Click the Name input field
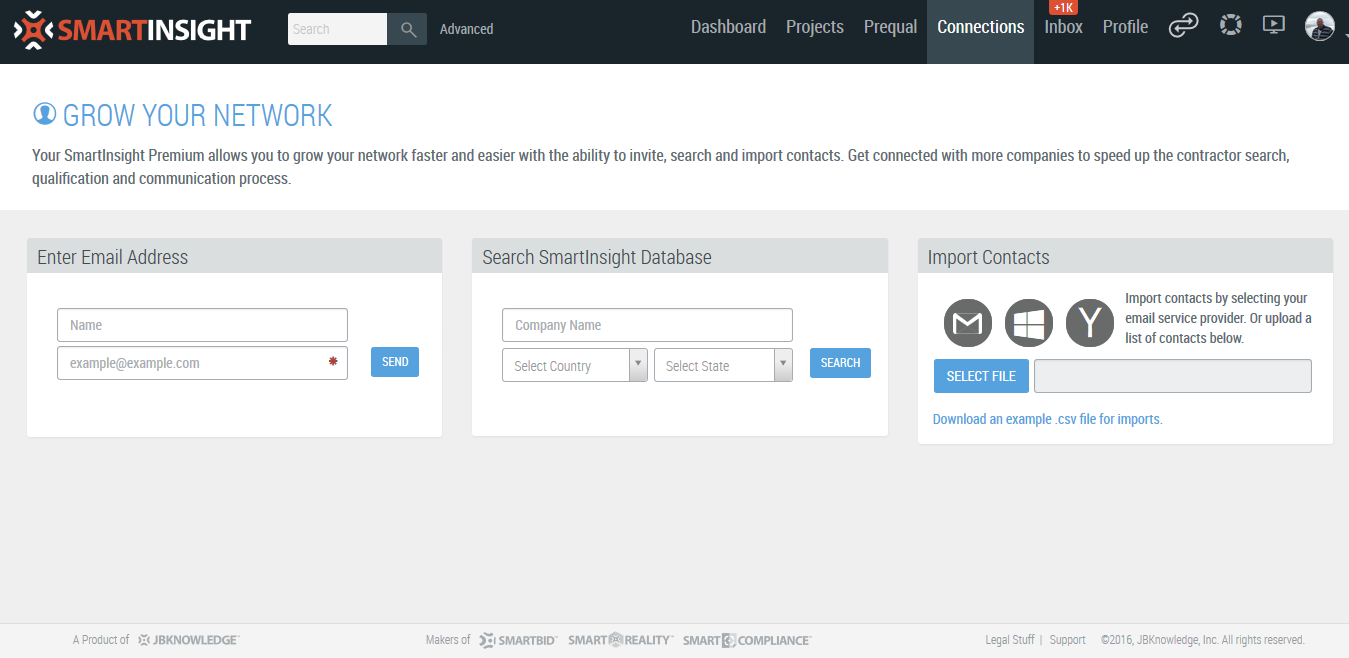Screen dimensions: 1349x658 pyautogui.click(x=202, y=325)
